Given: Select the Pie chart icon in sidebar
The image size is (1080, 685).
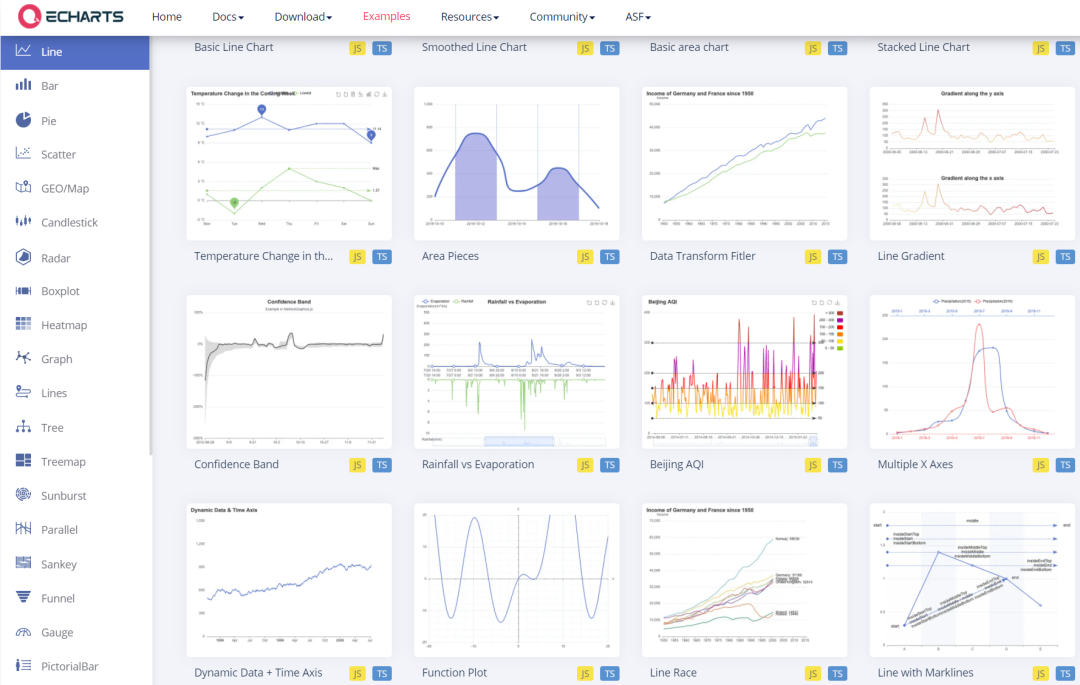Looking at the screenshot, I should (x=23, y=120).
